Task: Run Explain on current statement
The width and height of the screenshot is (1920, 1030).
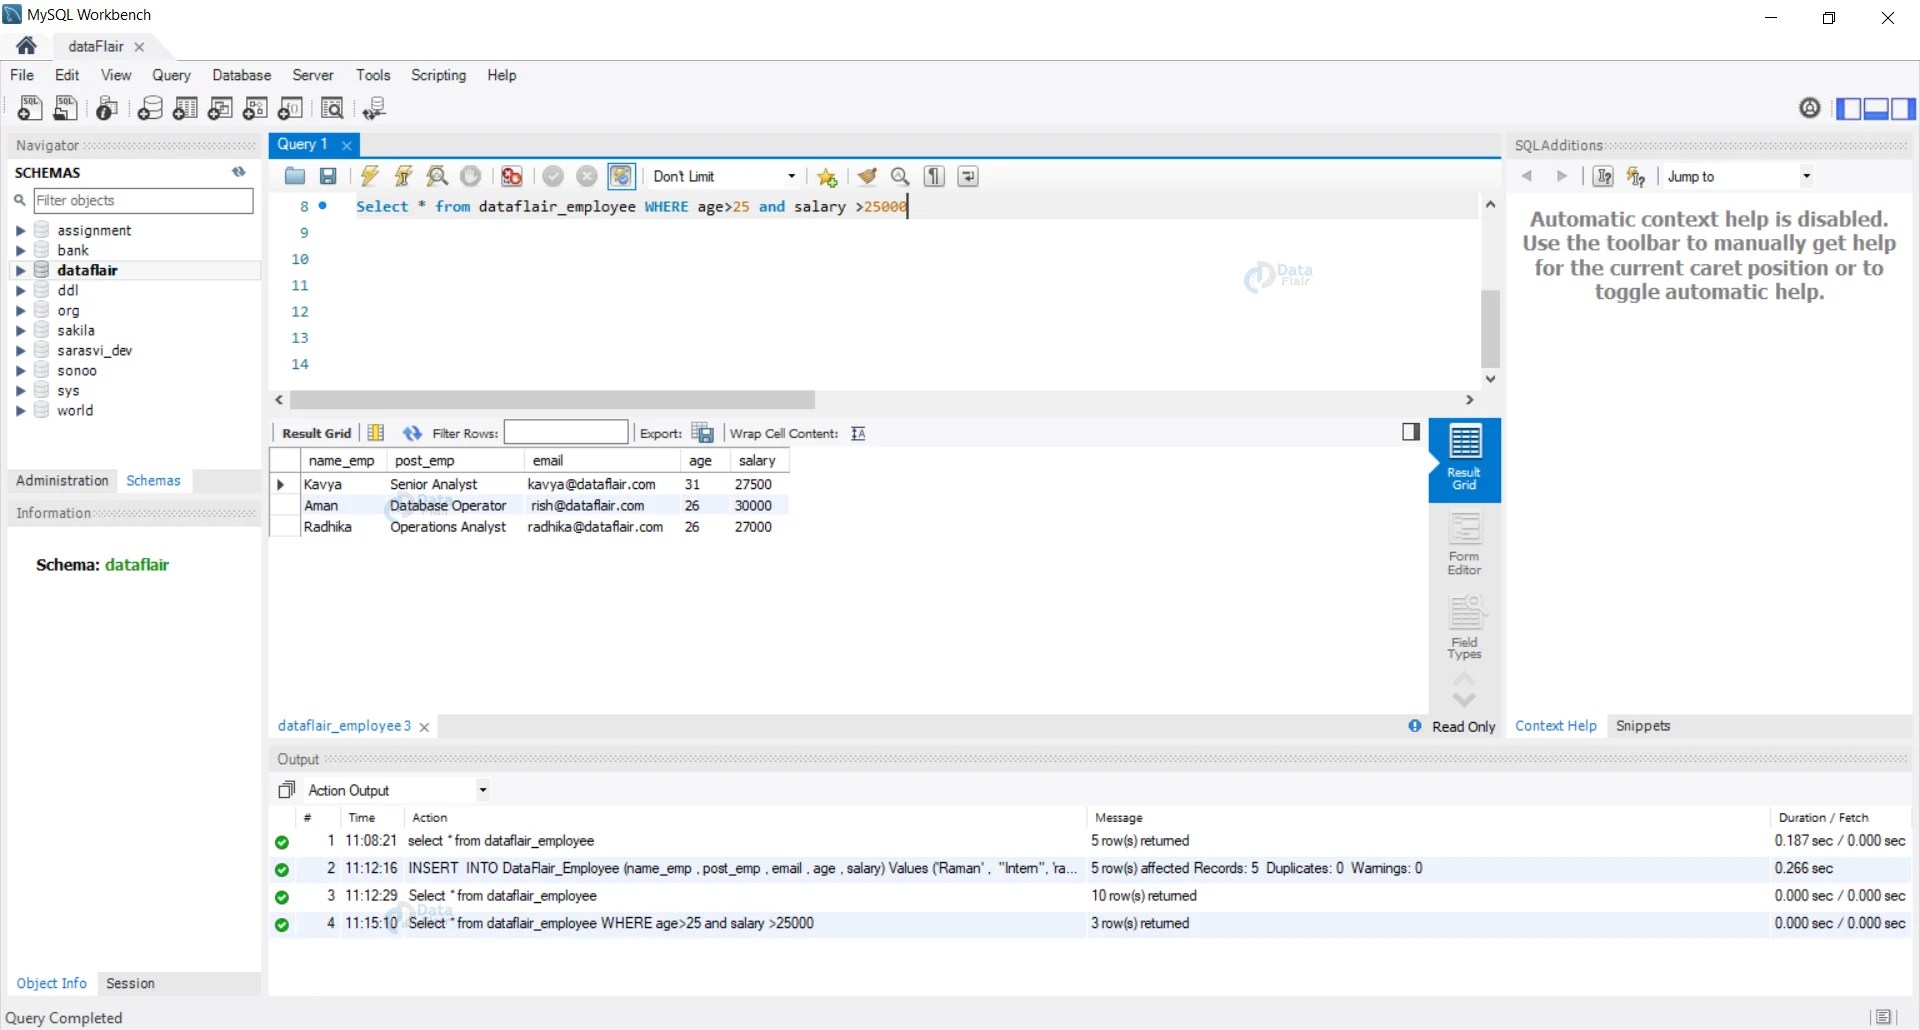Action: 437,177
